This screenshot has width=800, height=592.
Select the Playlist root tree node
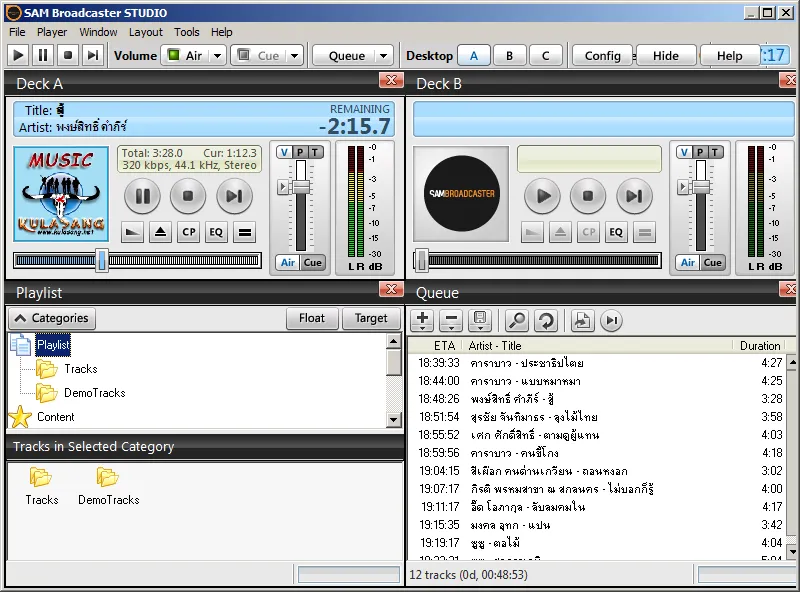53,345
